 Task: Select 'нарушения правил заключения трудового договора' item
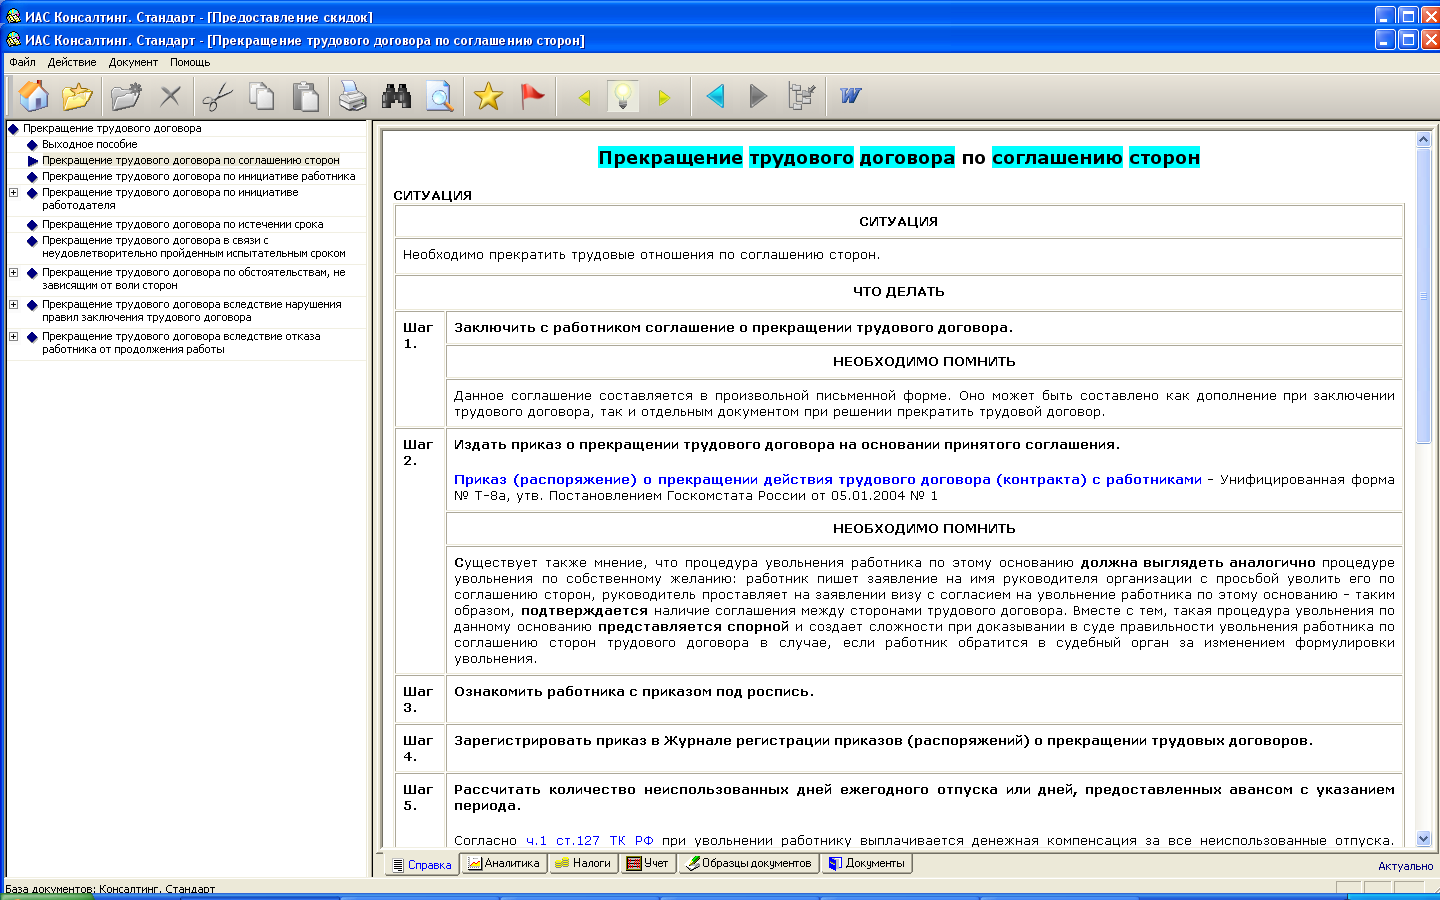coord(192,311)
